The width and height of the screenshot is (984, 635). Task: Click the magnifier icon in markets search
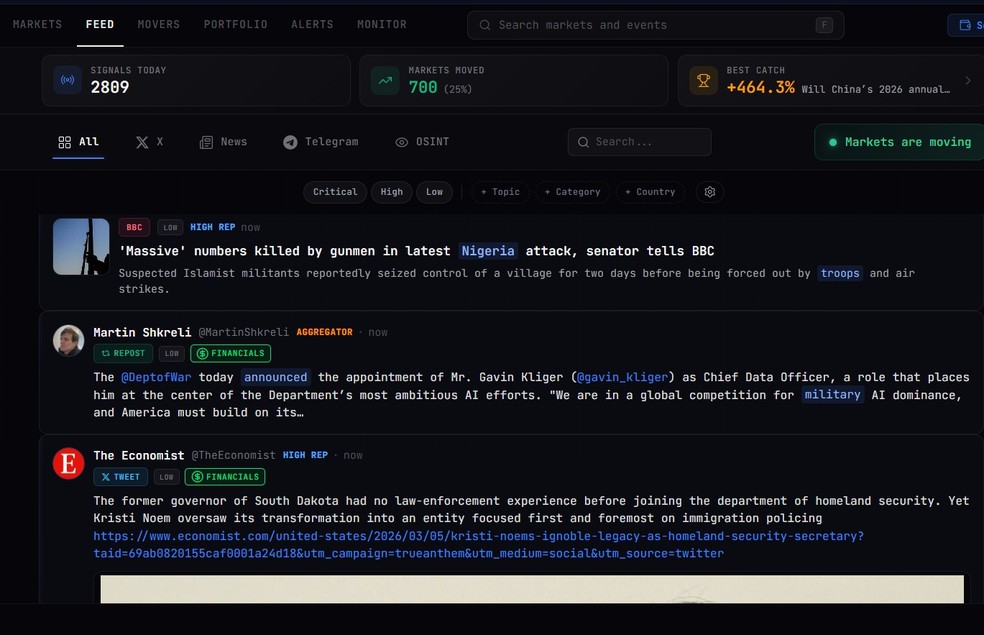coord(485,25)
